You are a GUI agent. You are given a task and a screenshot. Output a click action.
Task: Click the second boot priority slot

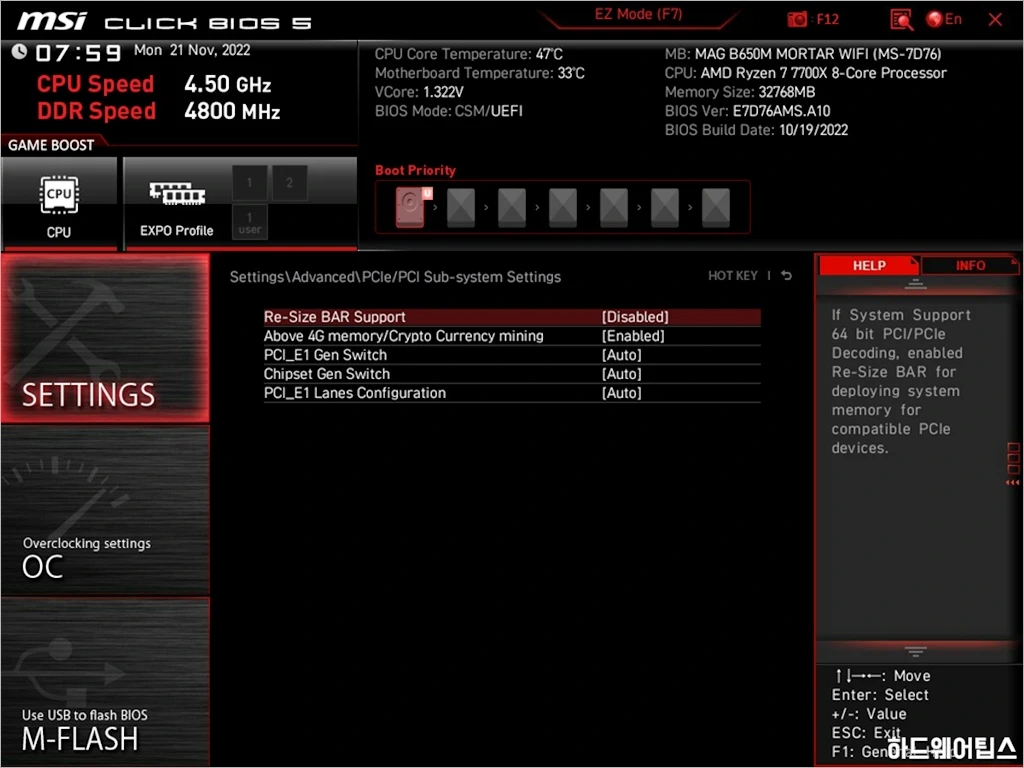click(461, 207)
